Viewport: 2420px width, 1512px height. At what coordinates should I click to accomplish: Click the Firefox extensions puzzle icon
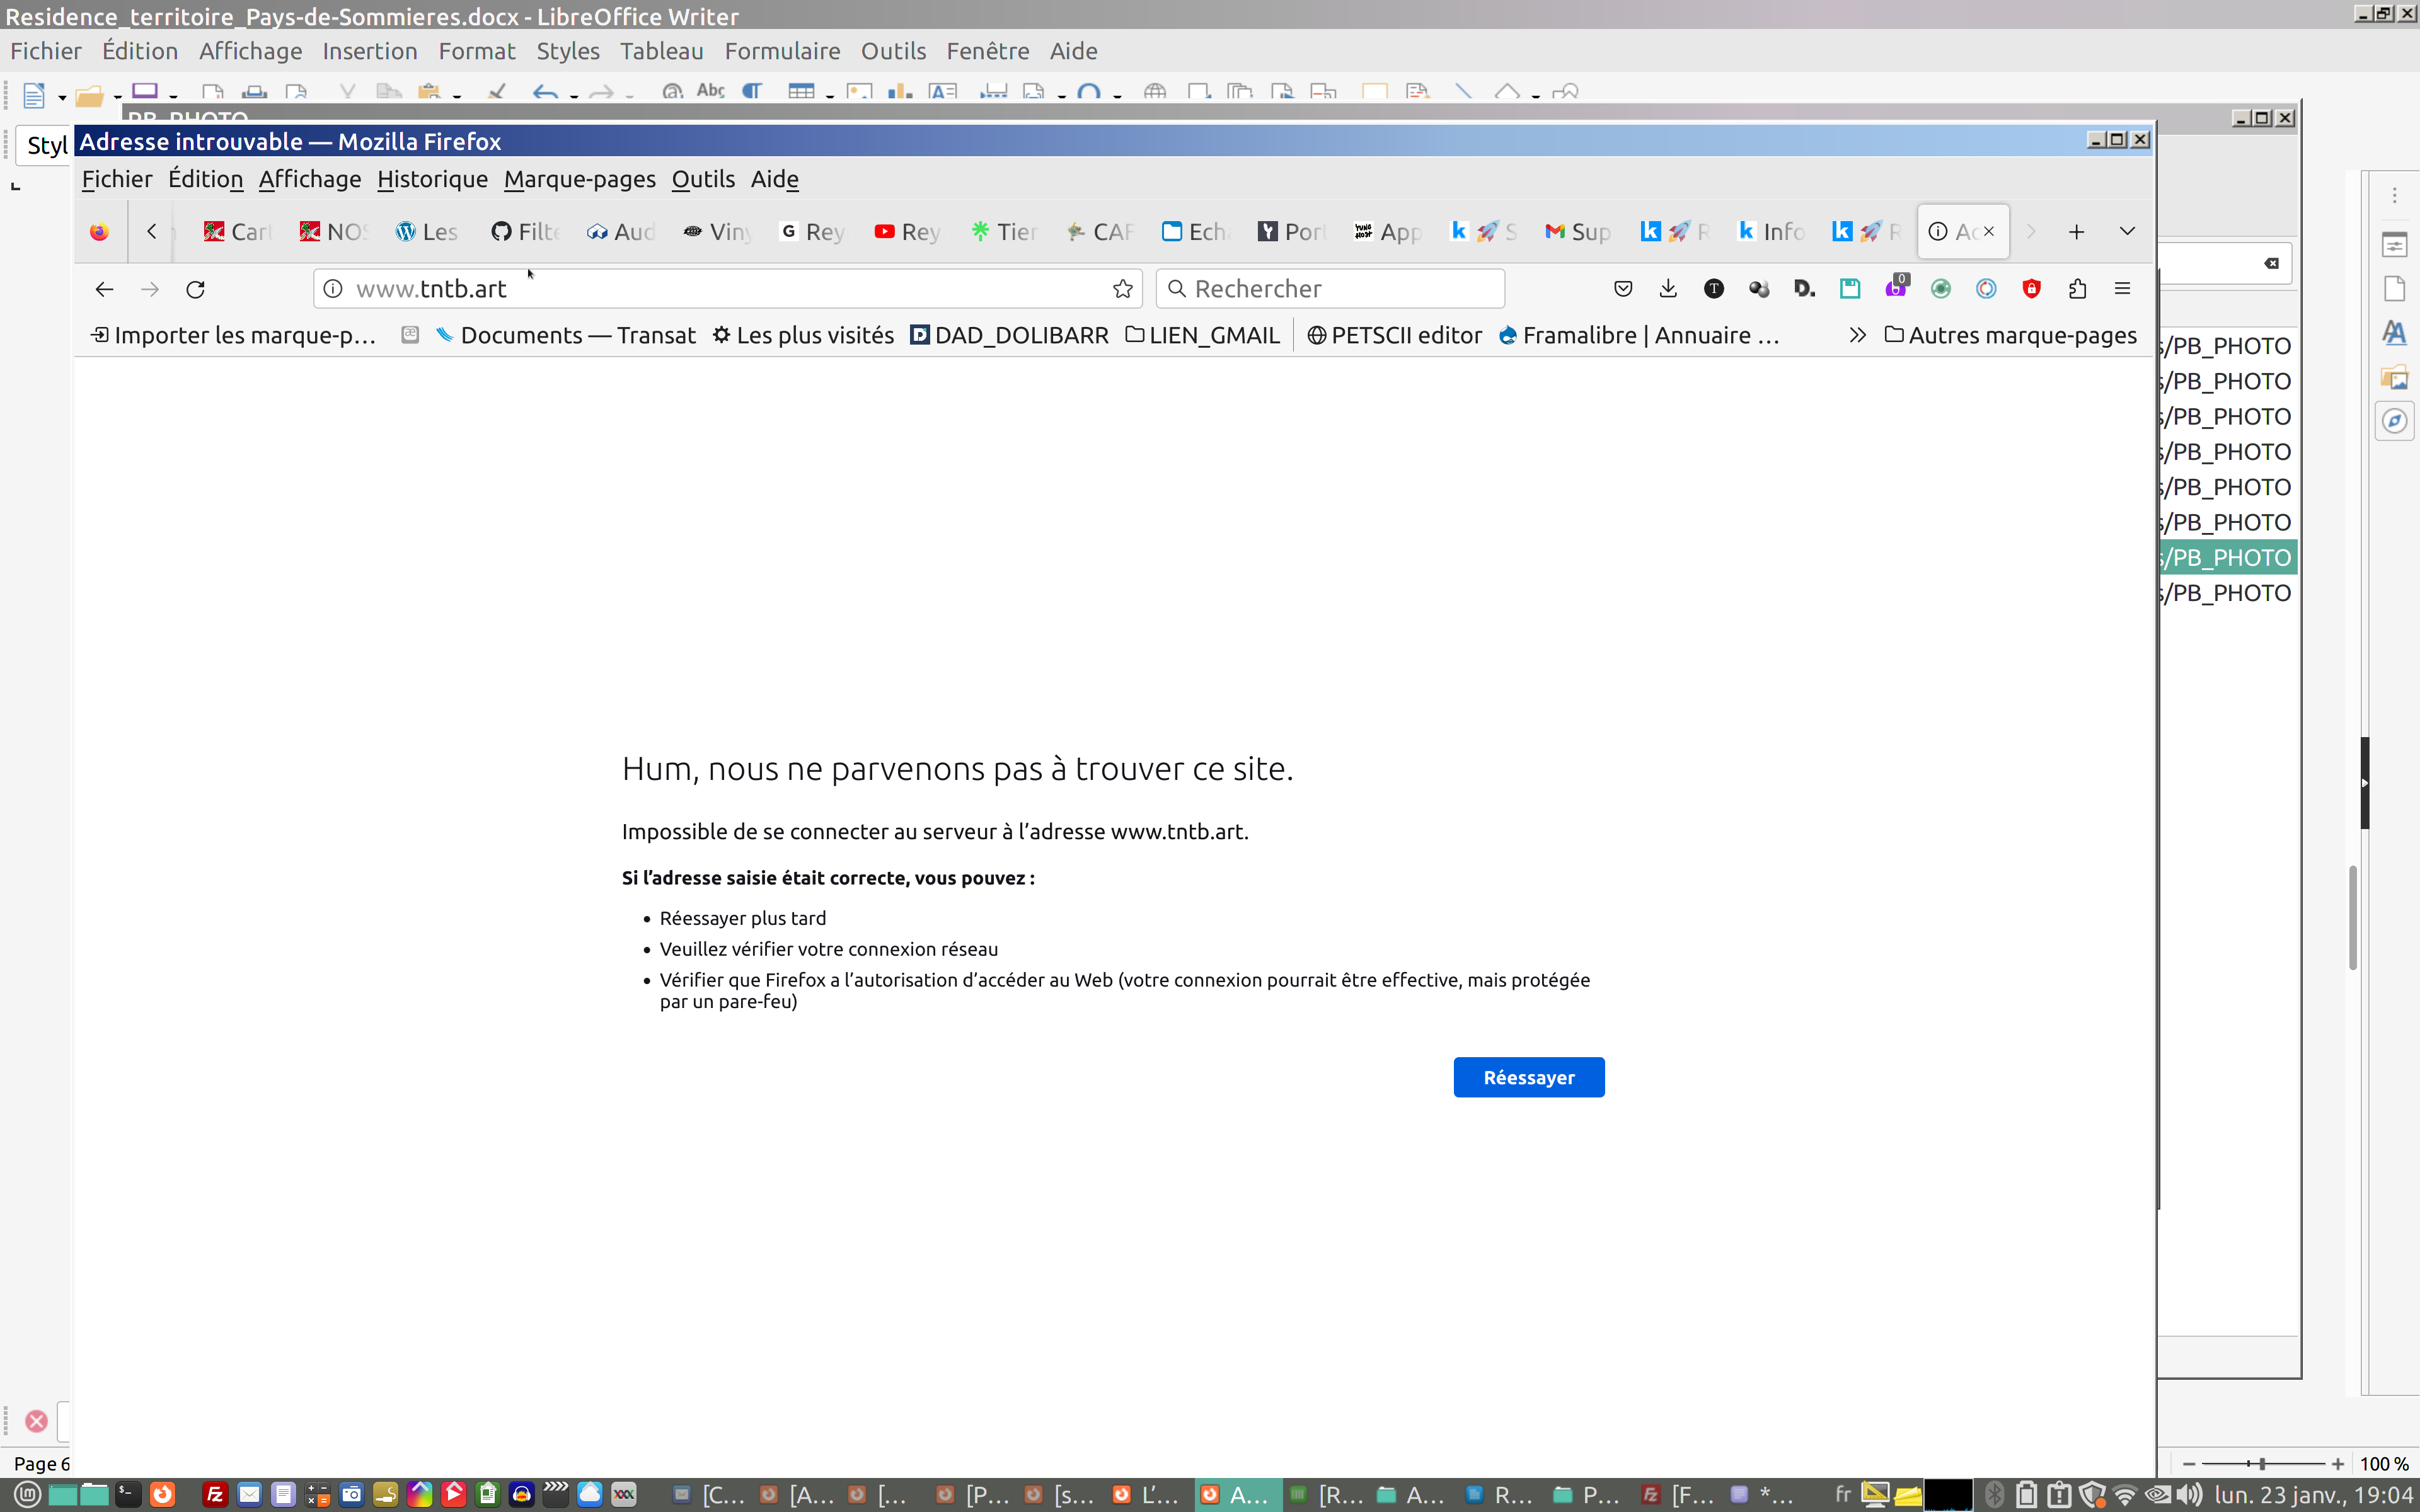coord(2077,289)
